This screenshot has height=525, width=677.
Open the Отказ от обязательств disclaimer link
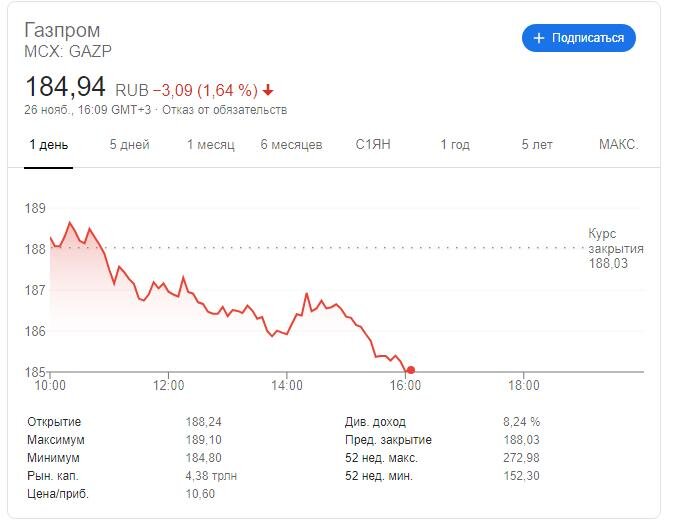[x=225, y=110]
